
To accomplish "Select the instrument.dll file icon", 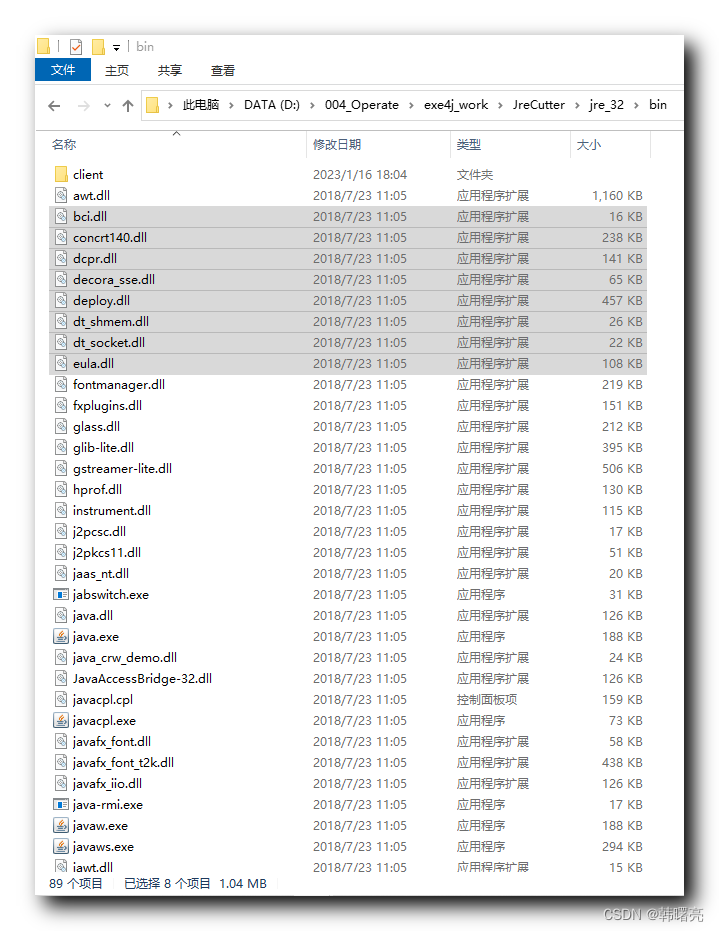I will pos(61,510).
